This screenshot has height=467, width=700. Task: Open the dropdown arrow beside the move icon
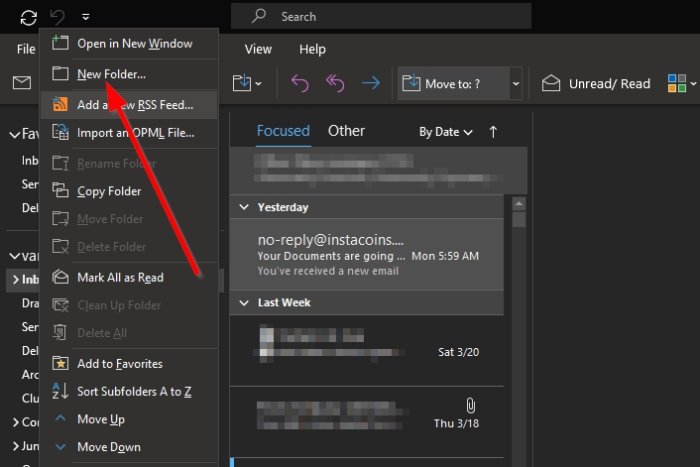pyautogui.click(x=258, y=83)
